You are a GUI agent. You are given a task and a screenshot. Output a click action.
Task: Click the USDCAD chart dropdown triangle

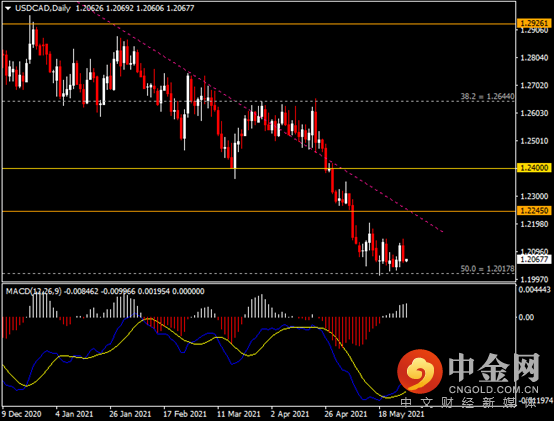(8, 8)
